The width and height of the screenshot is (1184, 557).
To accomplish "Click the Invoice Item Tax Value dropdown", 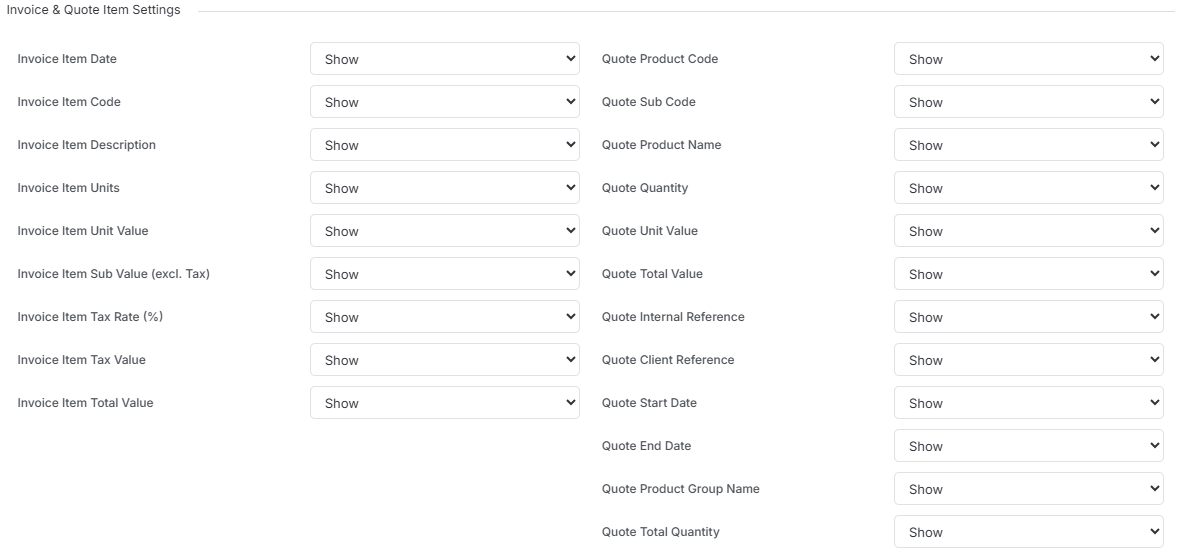I will pos(445,360).
